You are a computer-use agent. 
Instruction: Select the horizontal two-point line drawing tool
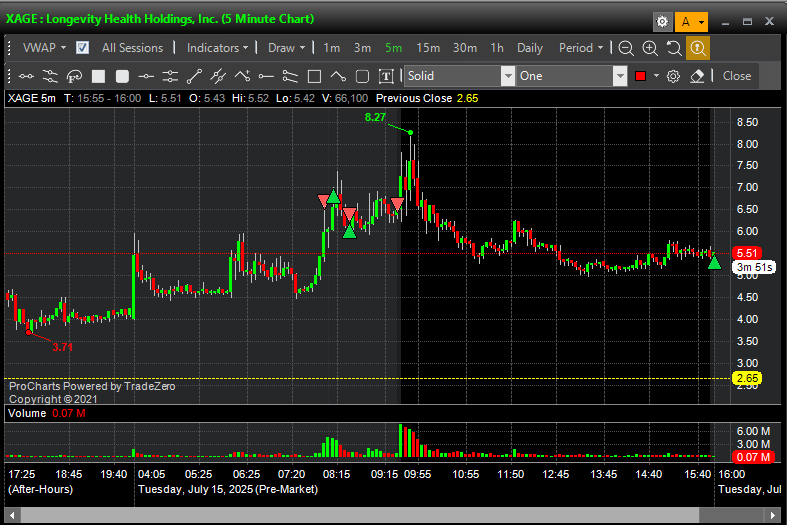(26, 76)
